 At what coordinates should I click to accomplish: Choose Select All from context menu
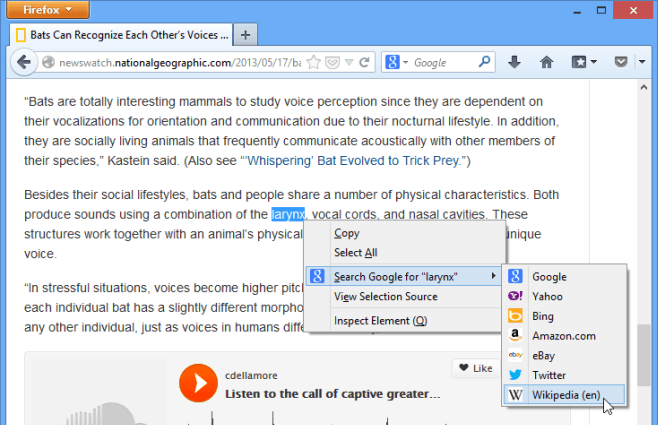405,253
